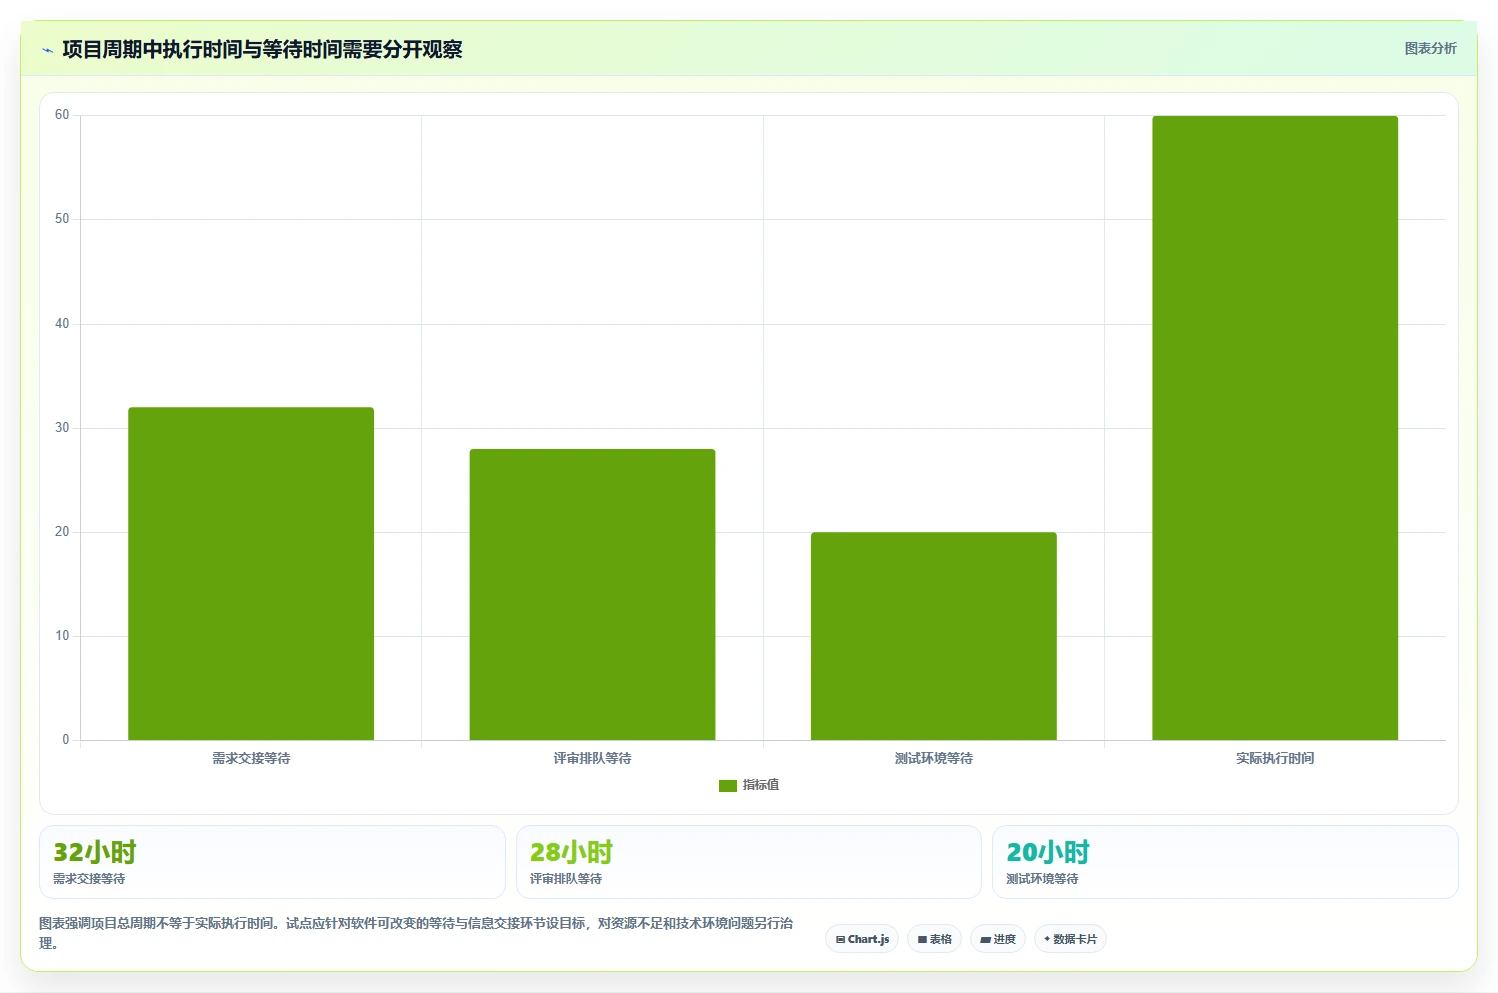This screenshot has height=993, width=1498.
Task: Click the 32小时 data card value
Action: point(94,852)
